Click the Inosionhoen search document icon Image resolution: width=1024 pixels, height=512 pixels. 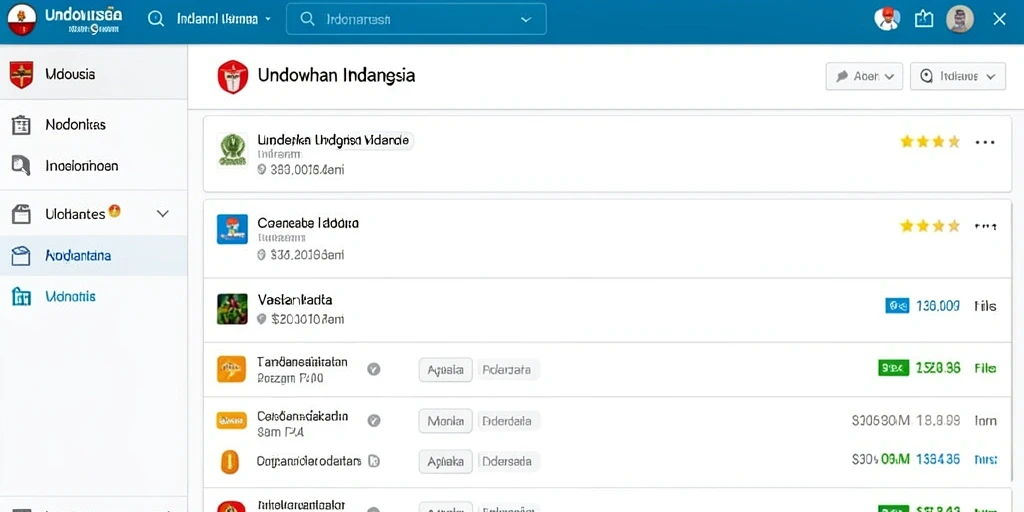coord(21,166)
